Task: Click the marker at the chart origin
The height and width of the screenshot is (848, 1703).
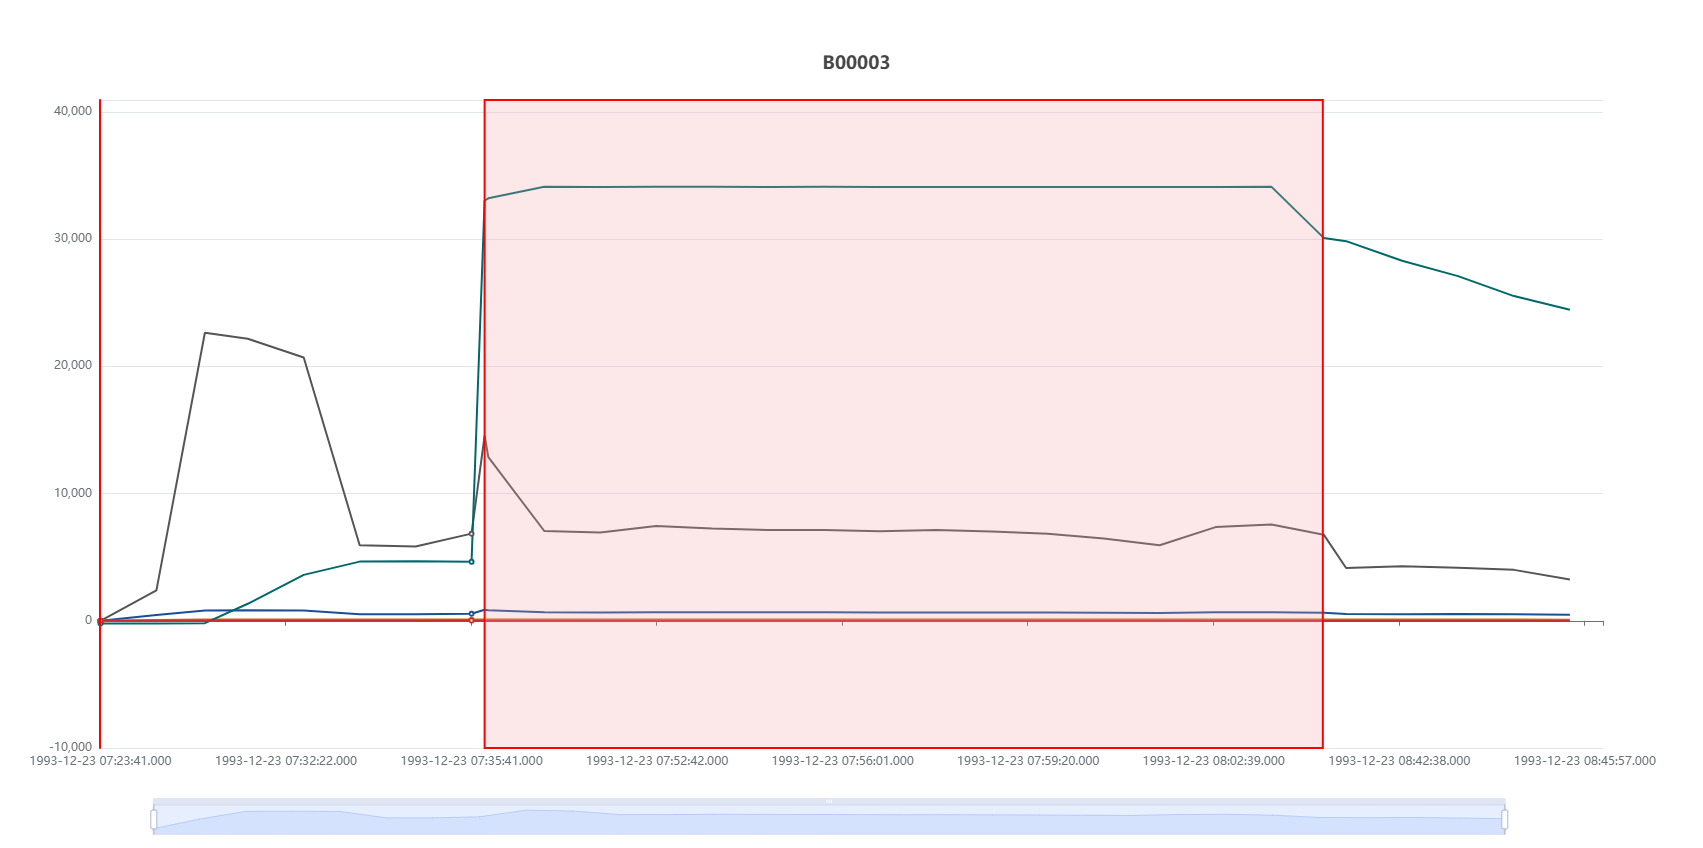Action: point(100,621)
